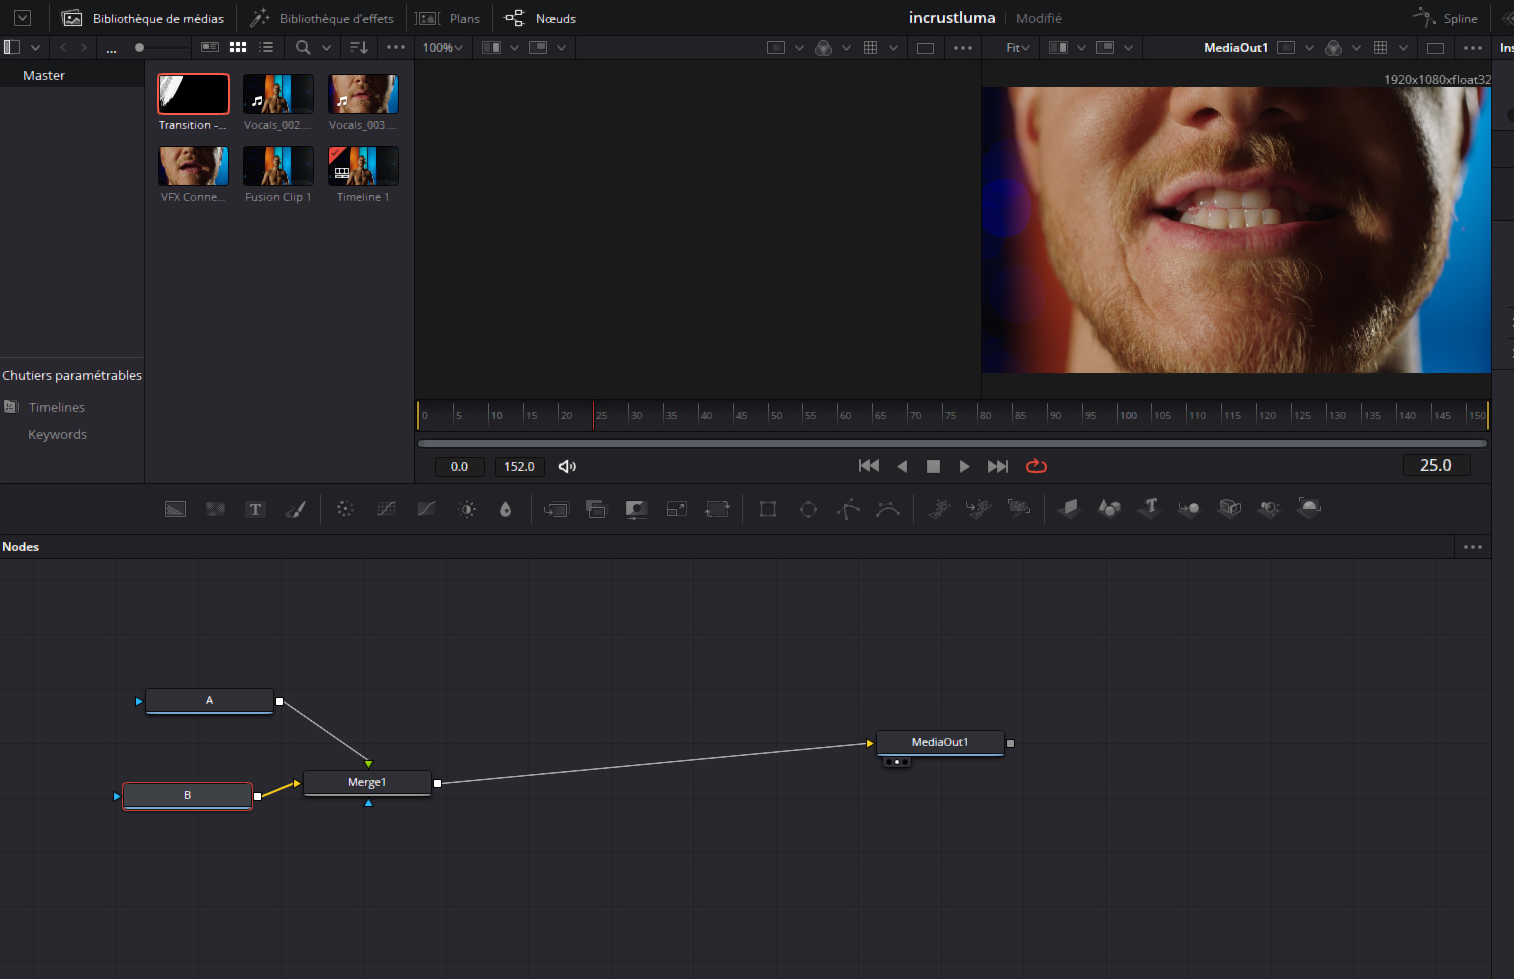The height and width of the screenshot is (979, 1514).
Task: Add a Brightness Contrast node (sun icon)
Action: pos(467,509)
